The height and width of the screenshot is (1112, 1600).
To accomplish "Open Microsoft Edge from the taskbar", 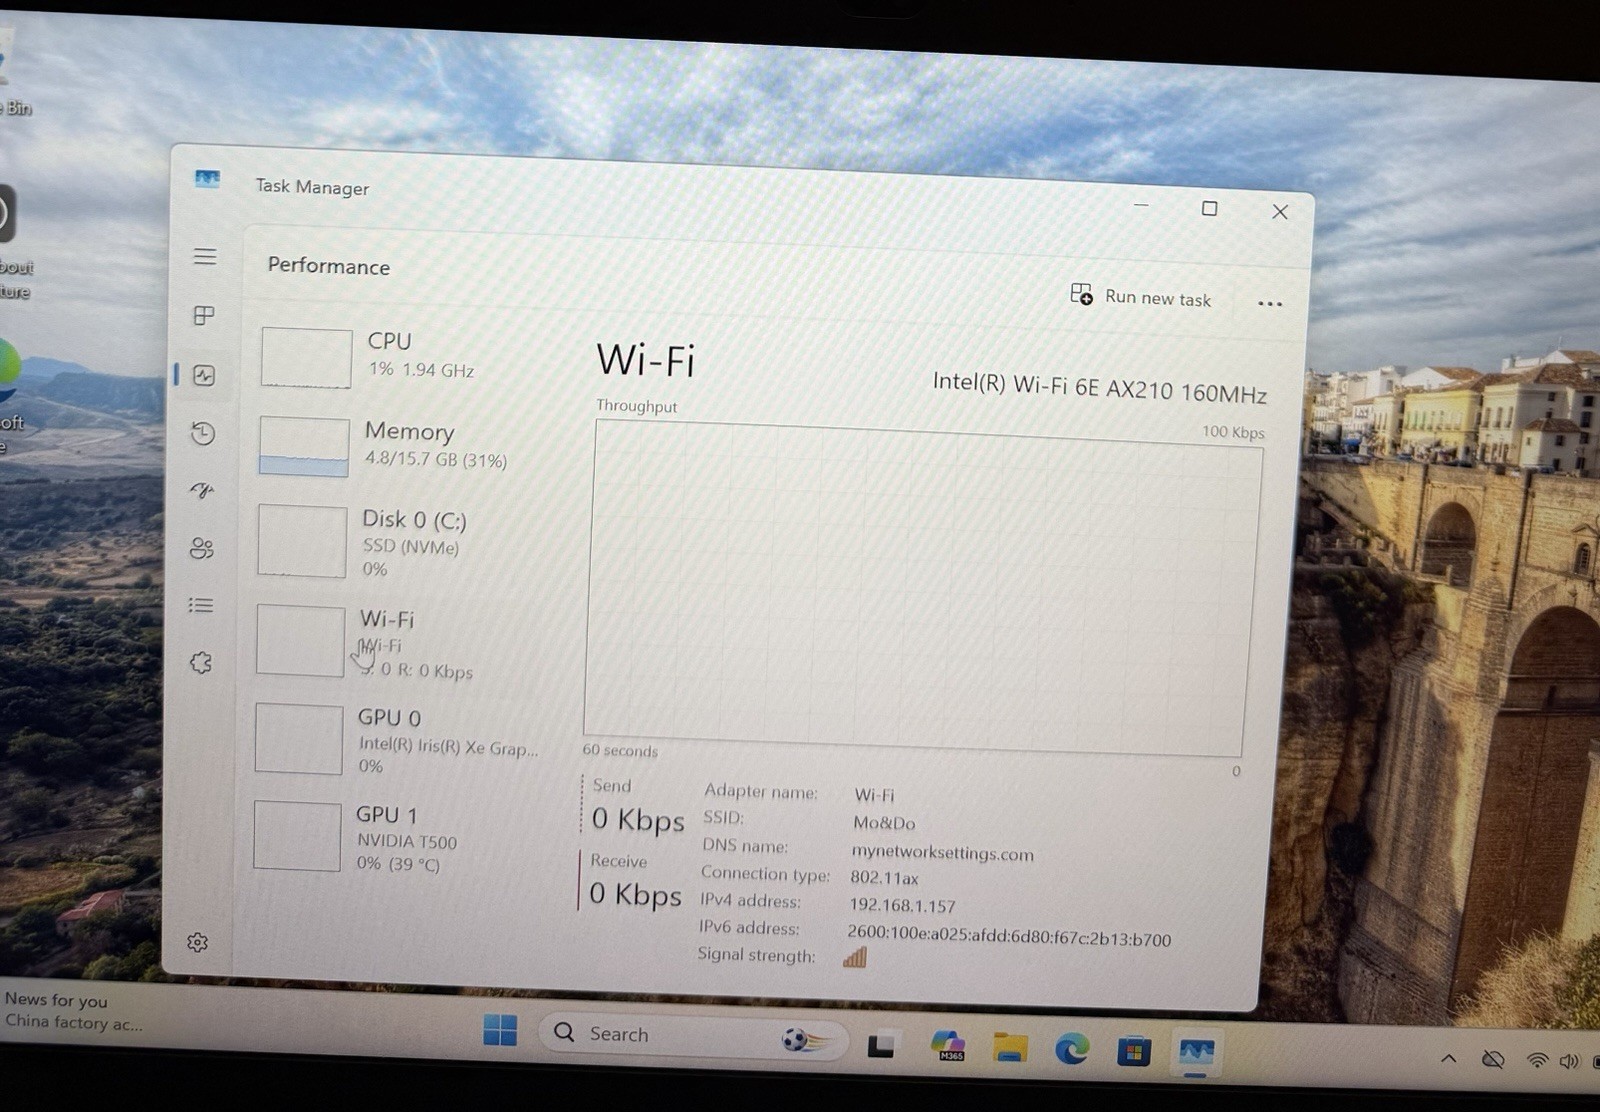I will click(1072, 1049).
